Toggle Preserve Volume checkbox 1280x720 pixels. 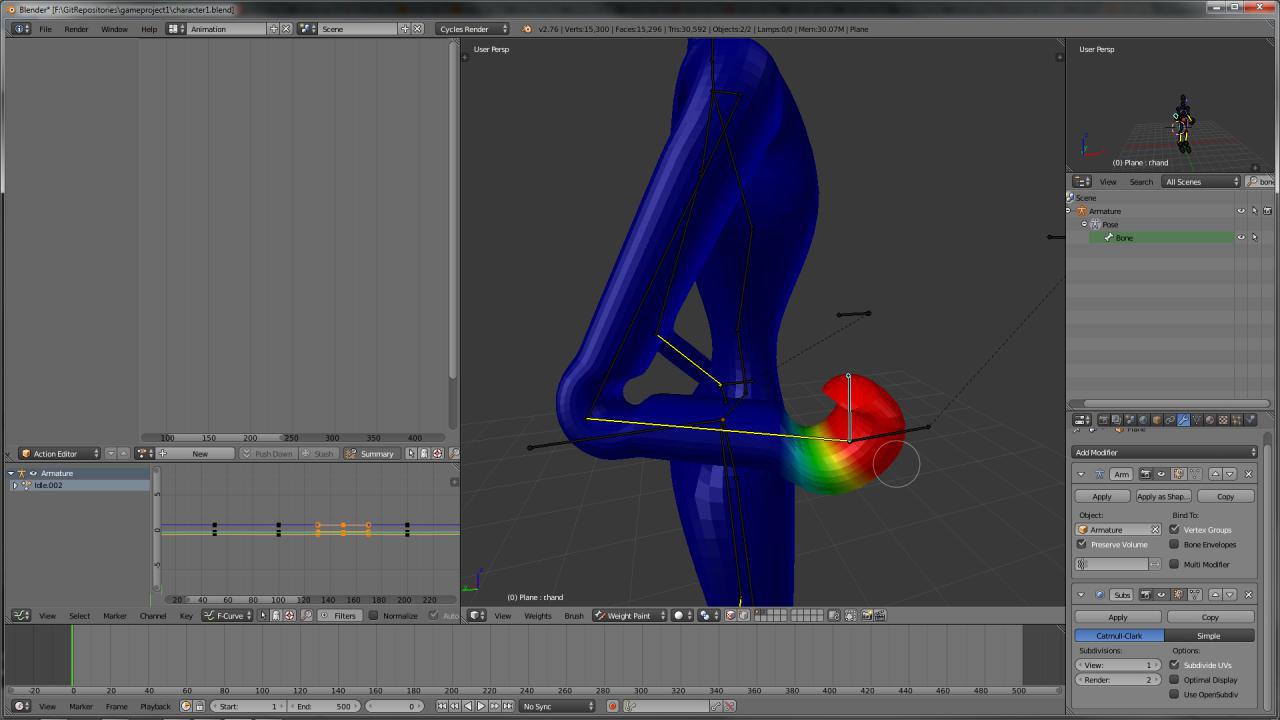[1082, 544]
